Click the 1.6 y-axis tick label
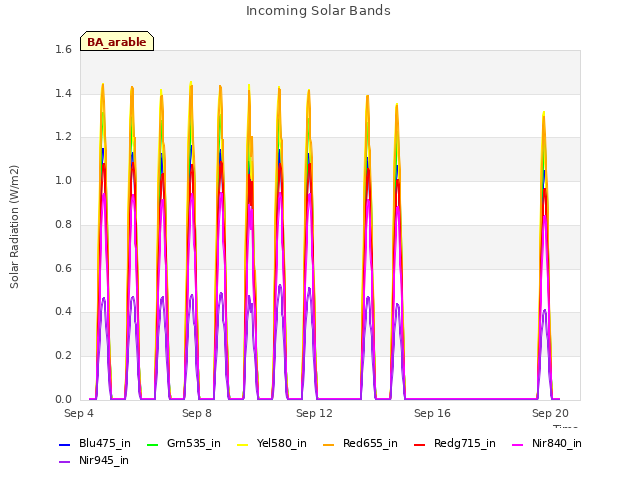Viewport: 640px width, 480px height. [63, 49]
